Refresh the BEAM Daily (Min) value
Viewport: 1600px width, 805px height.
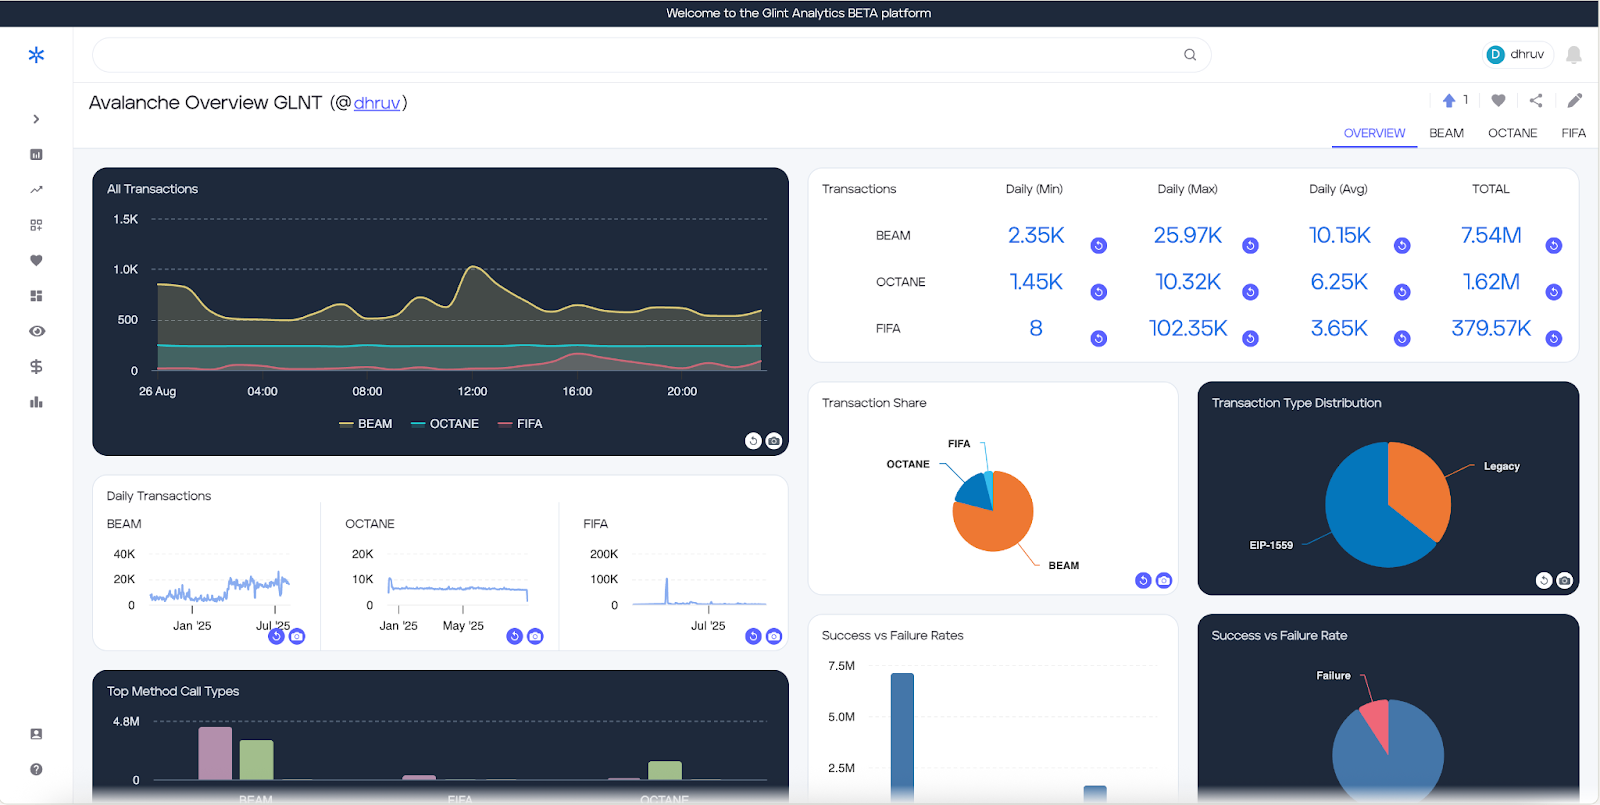point(1098,246)
